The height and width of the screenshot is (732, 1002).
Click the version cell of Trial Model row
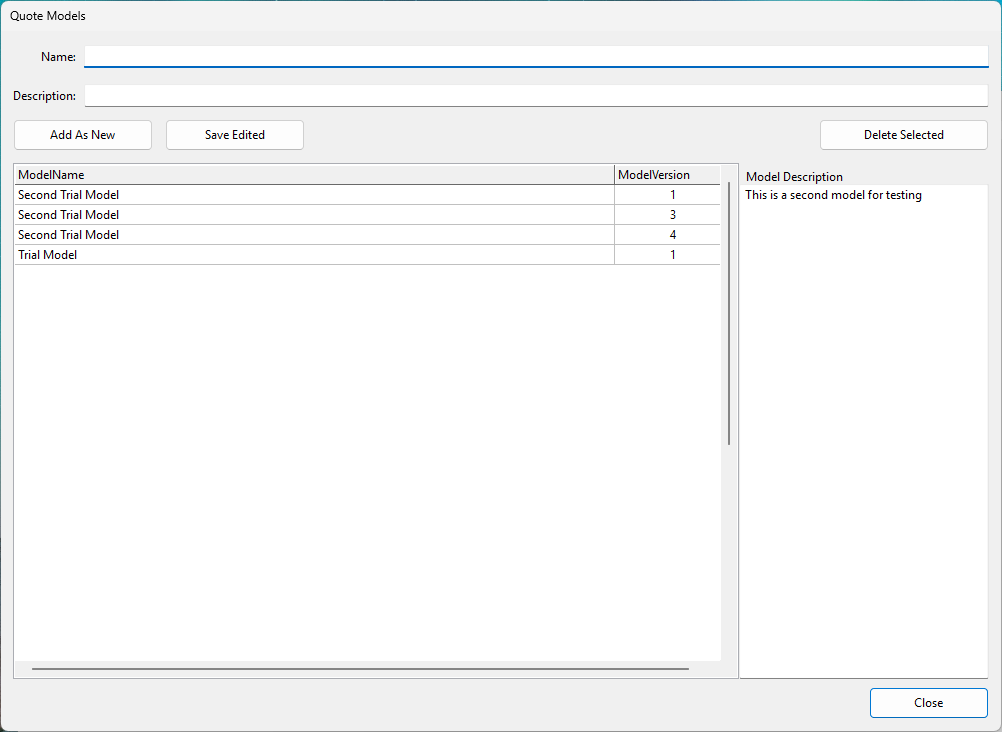click(672, 255)
